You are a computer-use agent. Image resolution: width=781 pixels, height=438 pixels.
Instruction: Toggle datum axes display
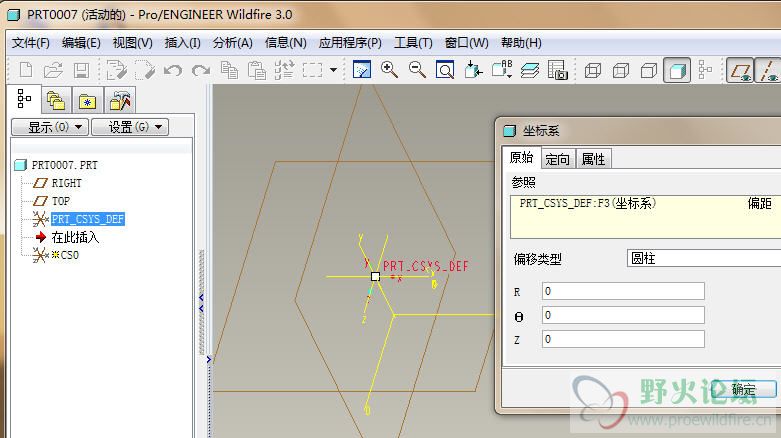(768, 70)
